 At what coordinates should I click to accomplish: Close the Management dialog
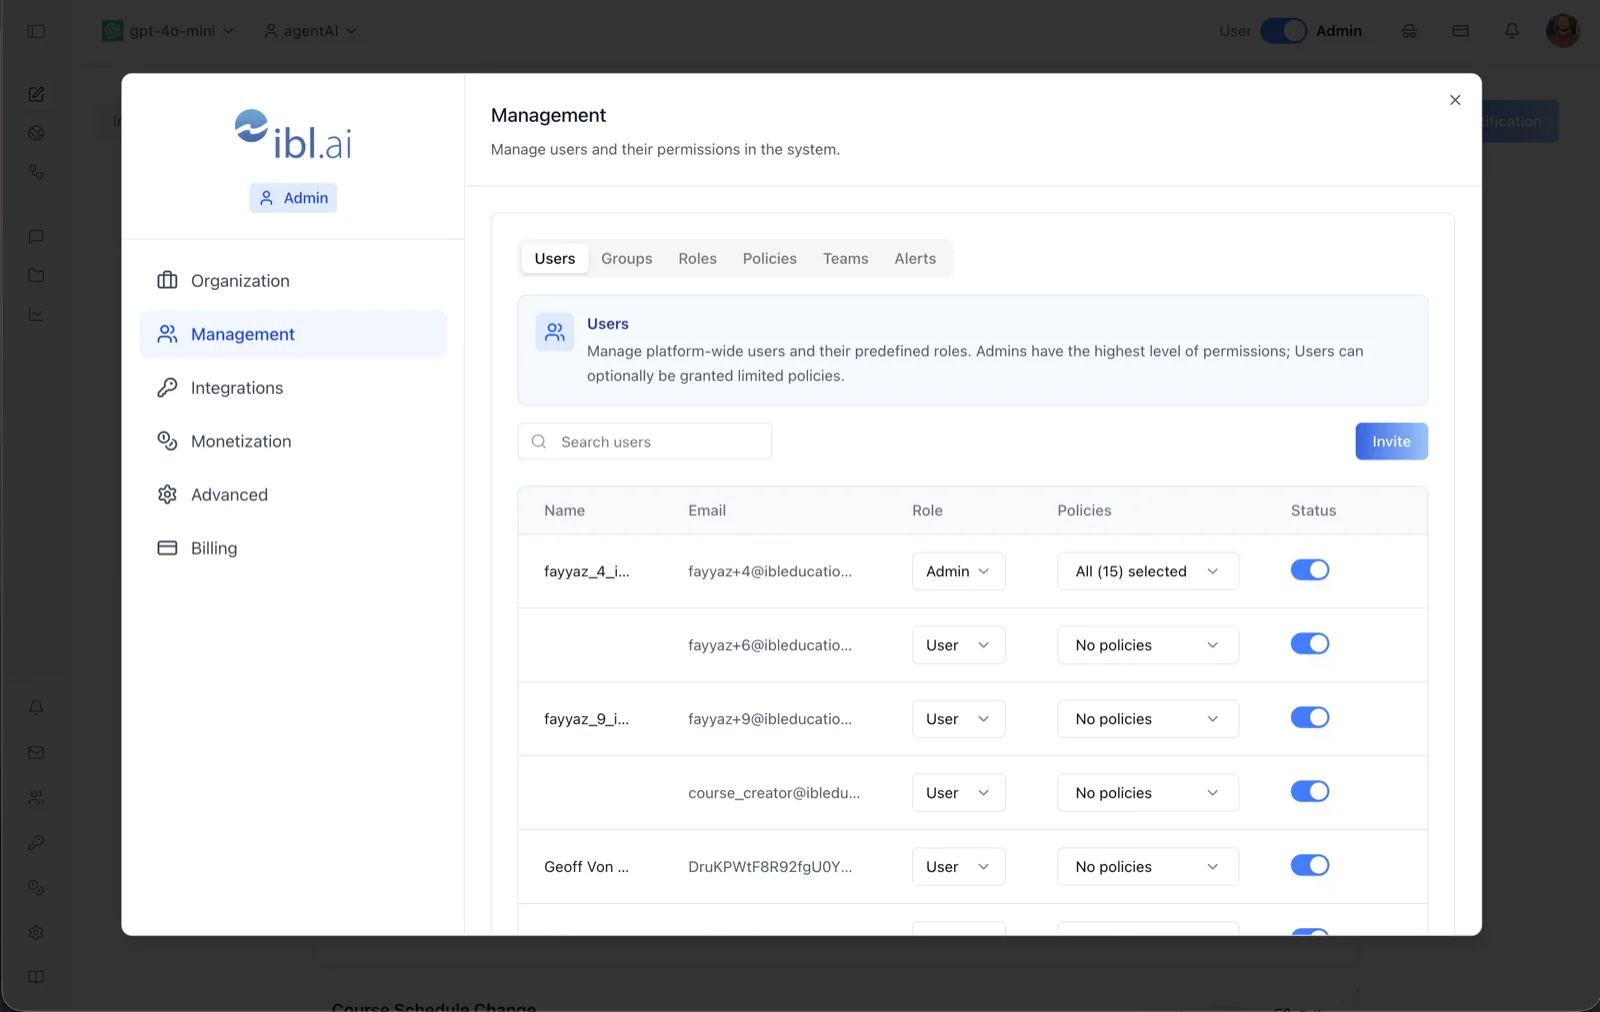1455,100
